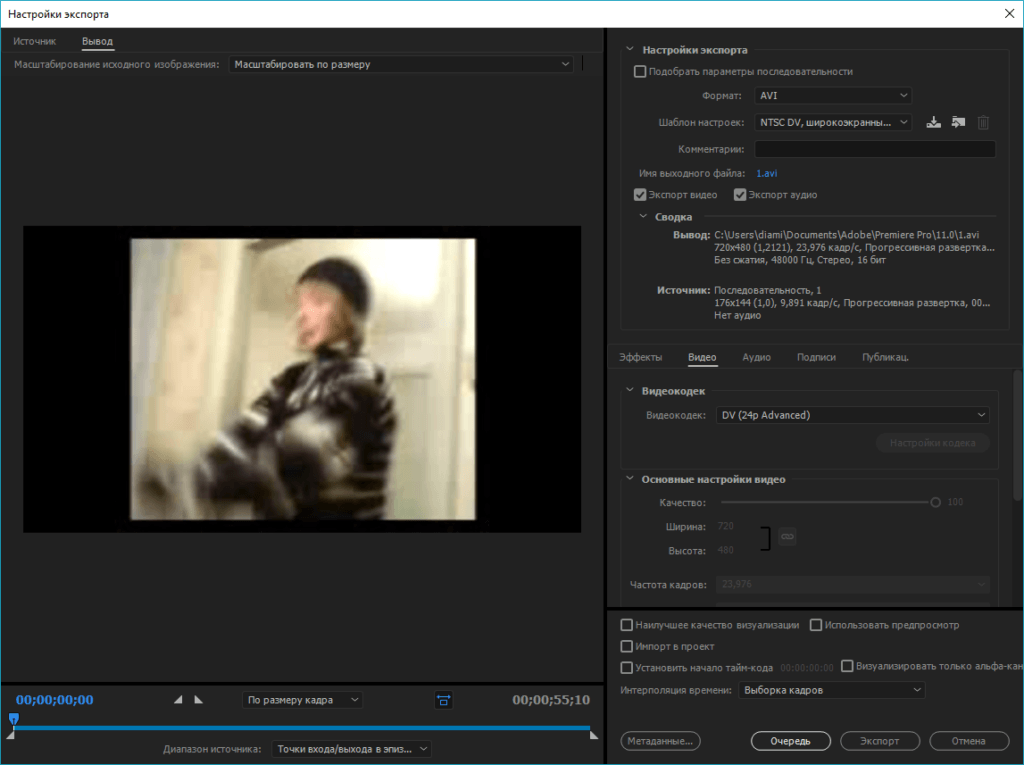
Task: Switch to the Аудио tab
Action: pos(756,357)
